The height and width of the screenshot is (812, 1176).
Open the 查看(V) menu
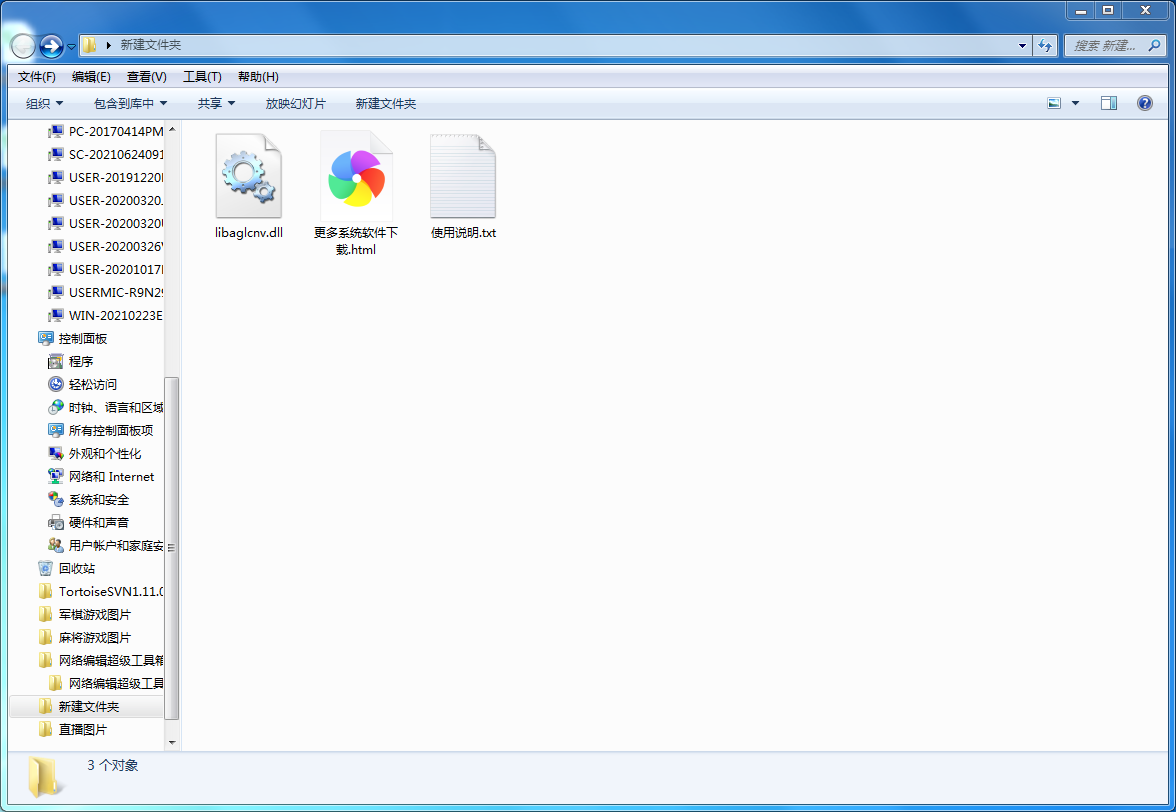coord(146,76)
